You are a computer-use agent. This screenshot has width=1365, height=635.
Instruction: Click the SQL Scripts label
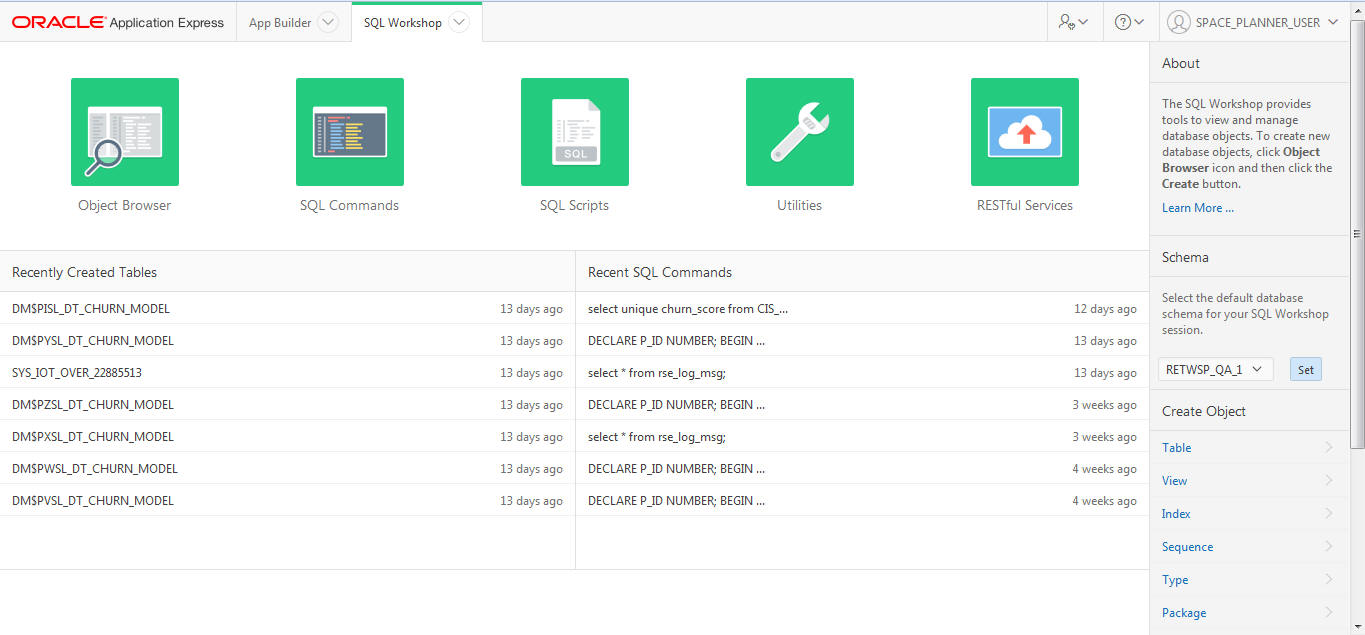575,205
